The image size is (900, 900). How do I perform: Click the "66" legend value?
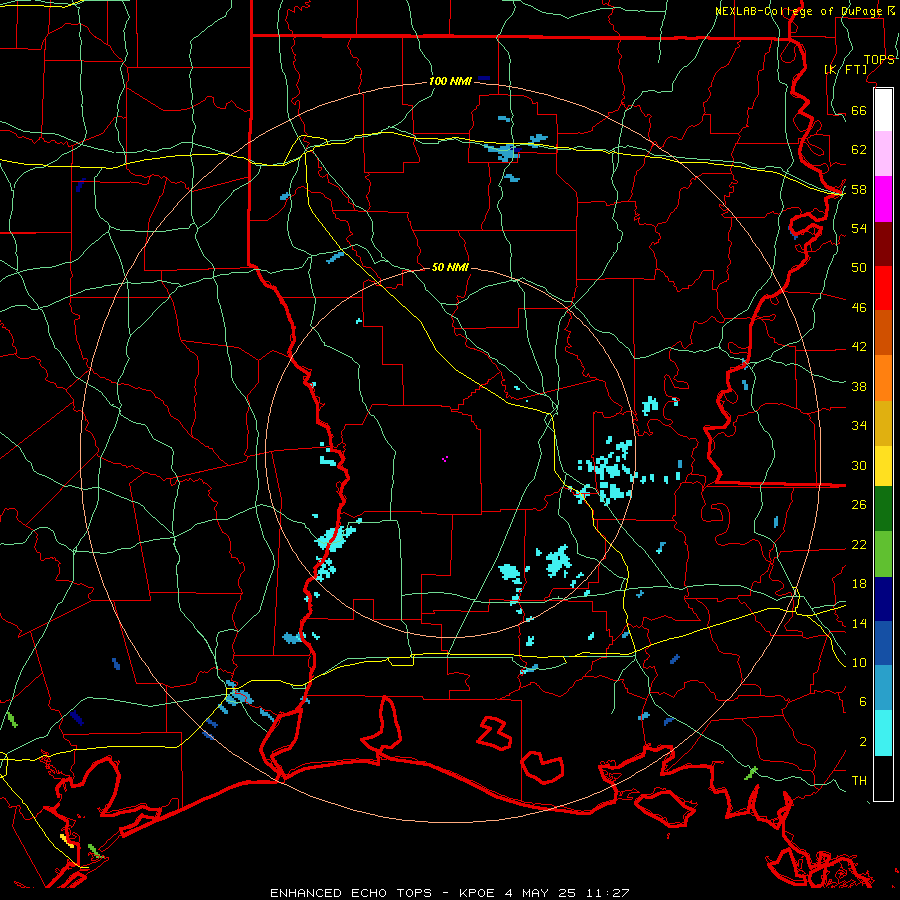[859, 110]
